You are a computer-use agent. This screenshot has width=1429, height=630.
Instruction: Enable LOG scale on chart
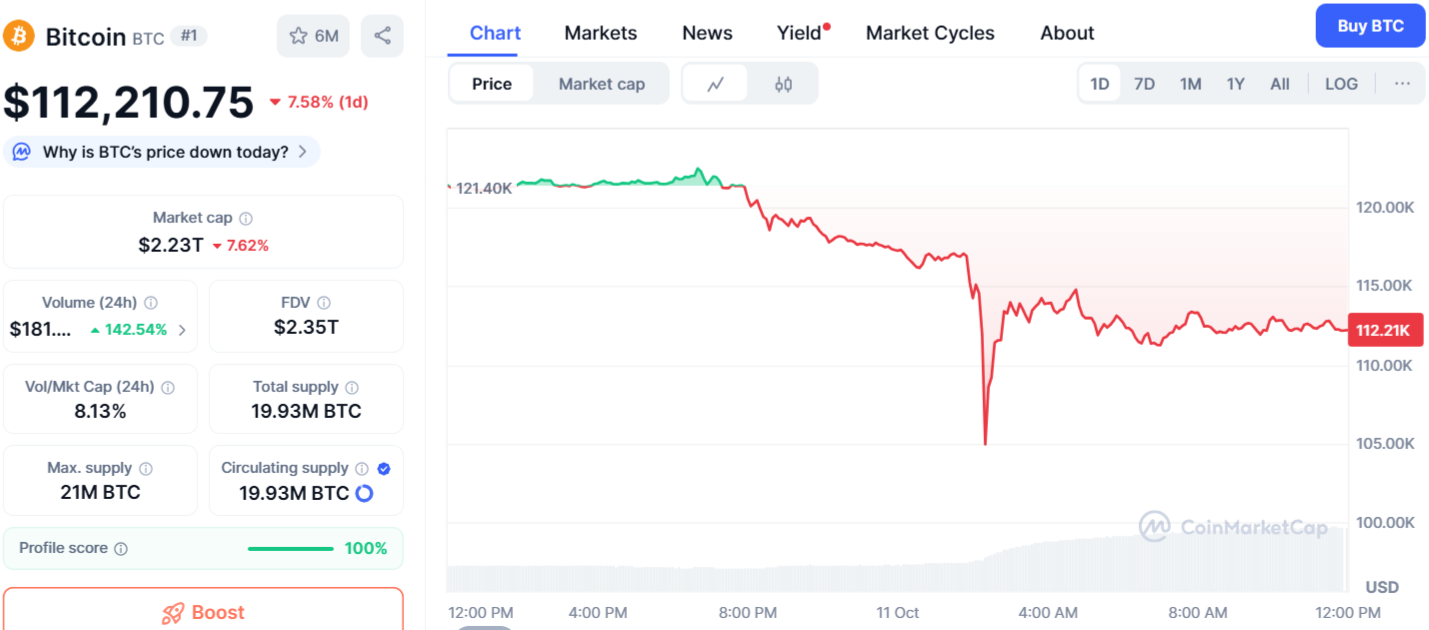[x=1341, y=84]
